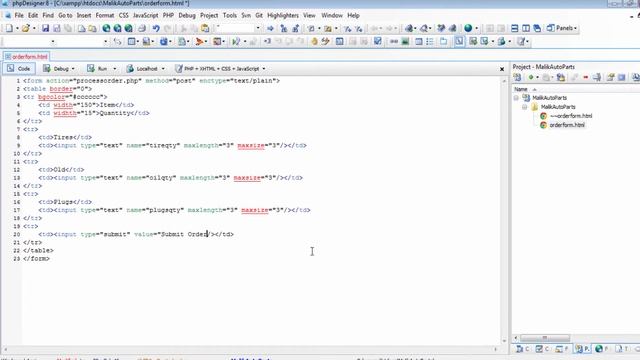Close the code editor pane with the X

[x=502, y=69]
